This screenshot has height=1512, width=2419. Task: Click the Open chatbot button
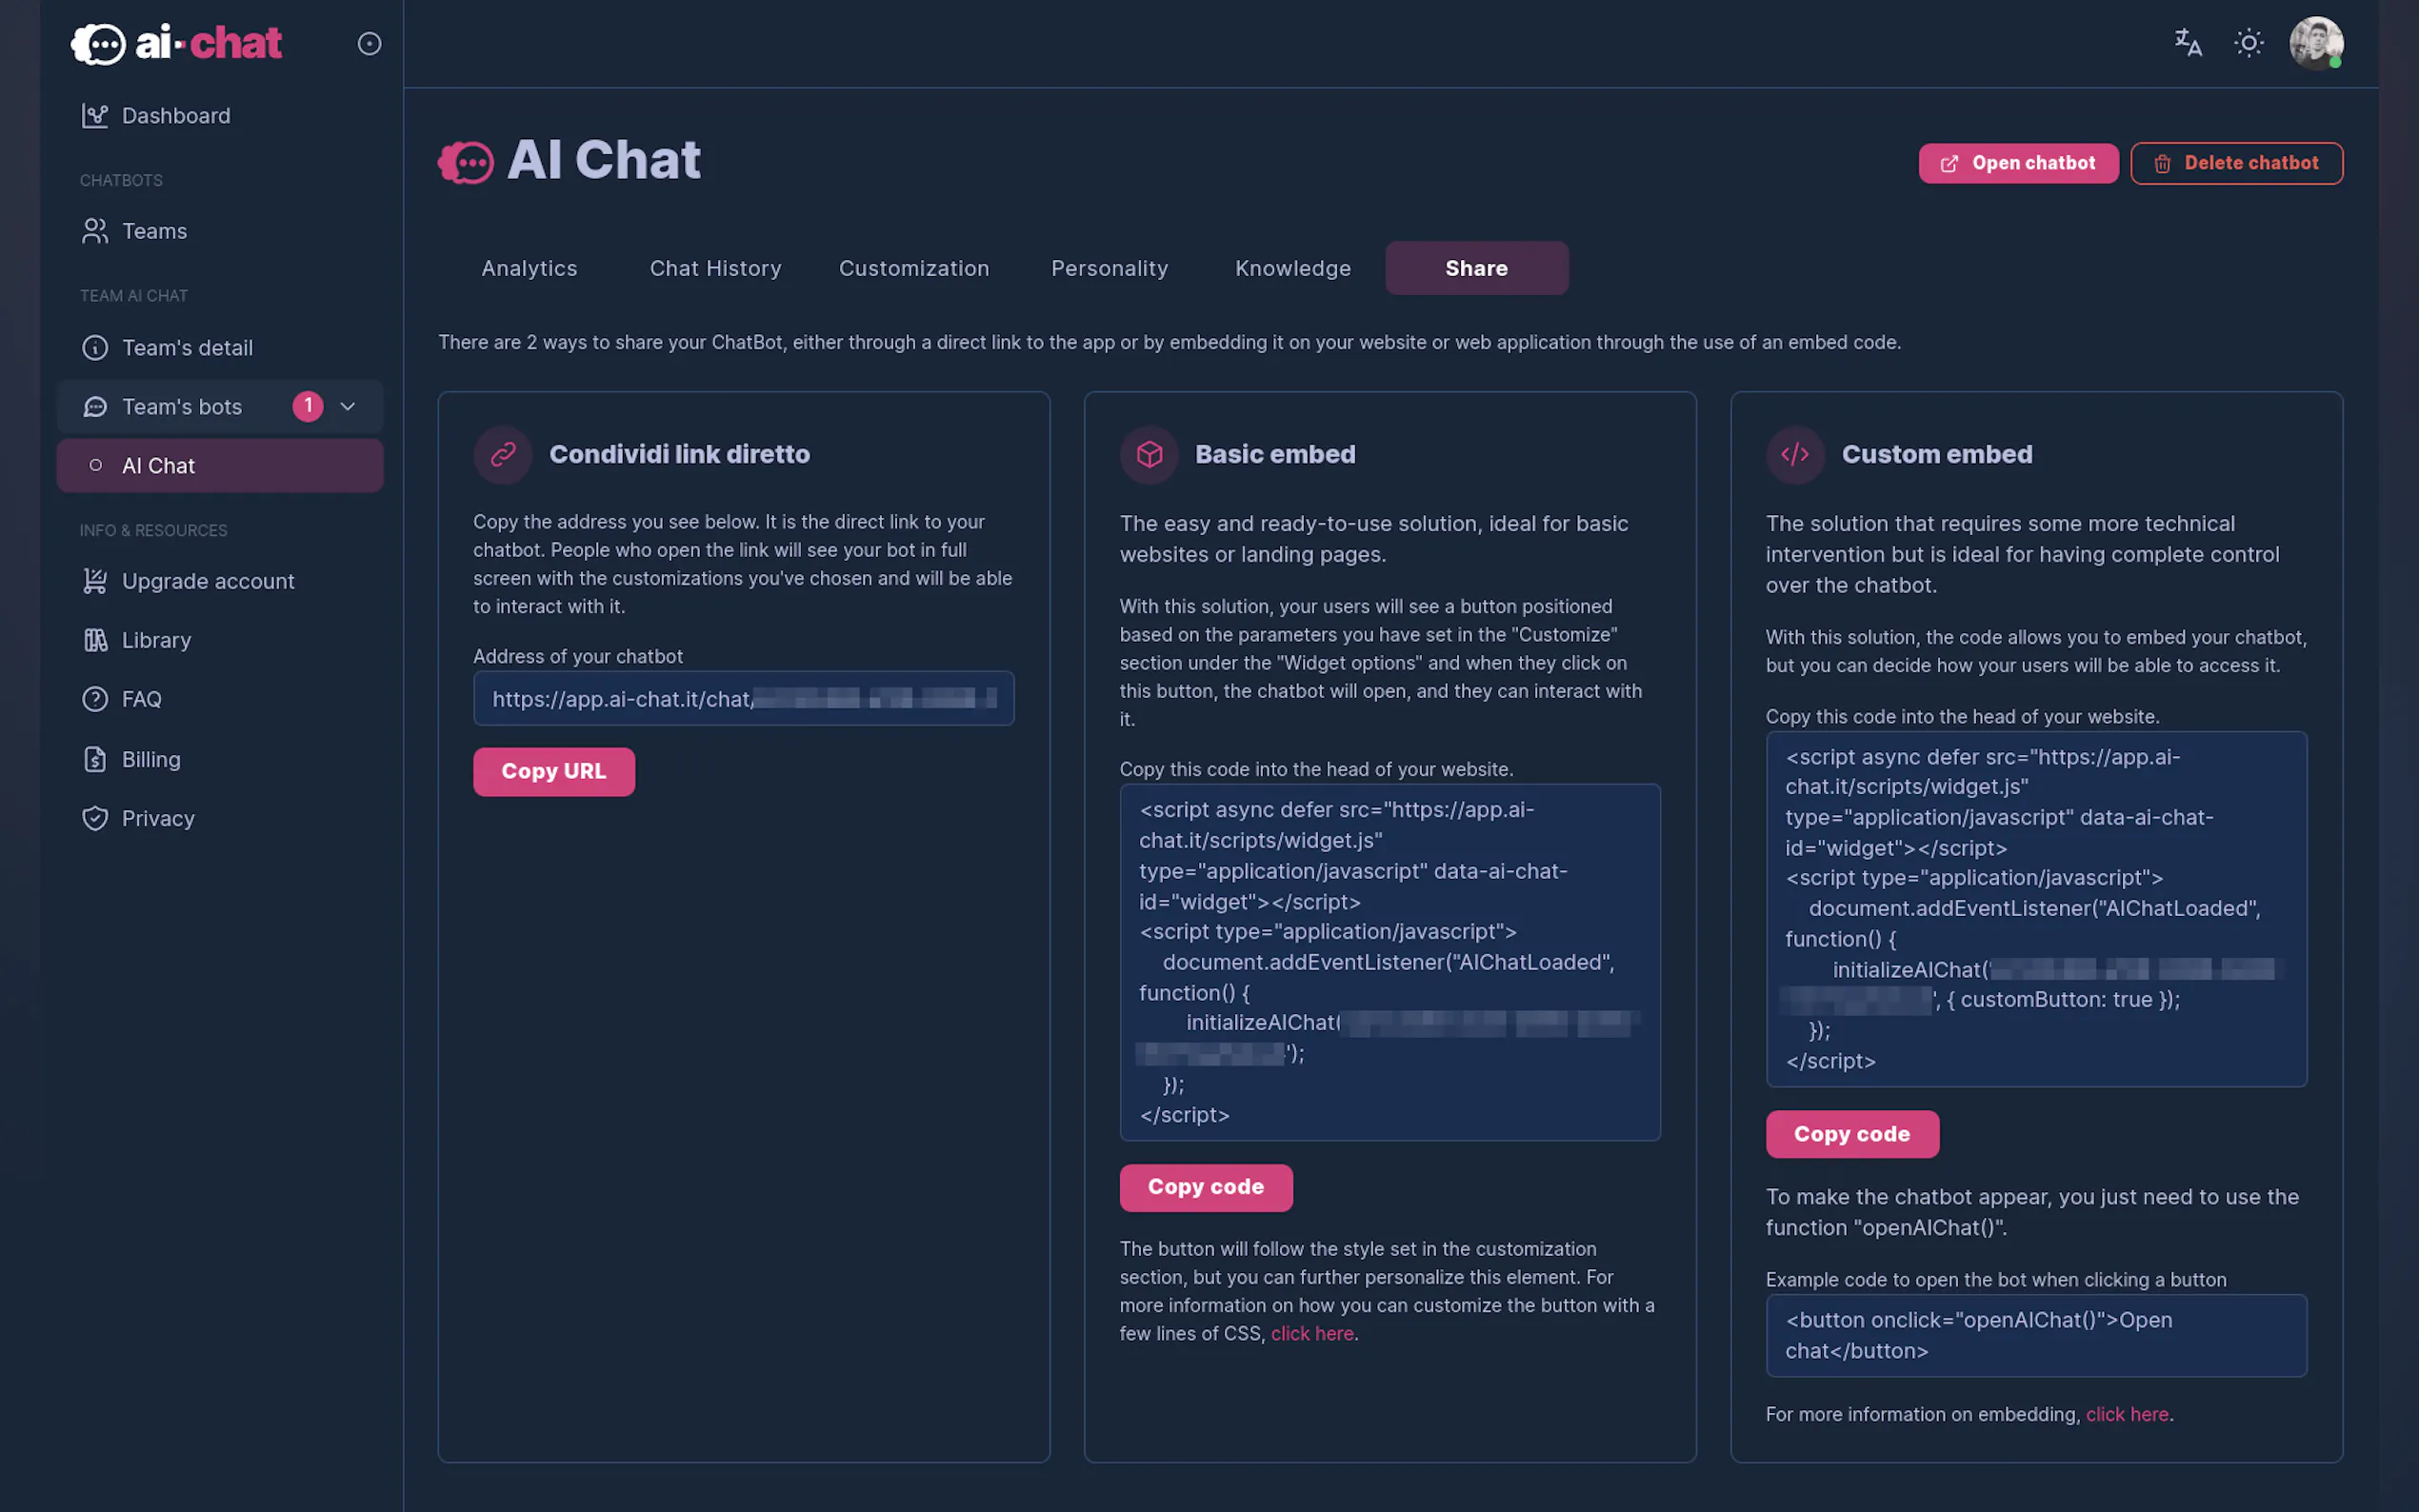[x=2017, y=163]
